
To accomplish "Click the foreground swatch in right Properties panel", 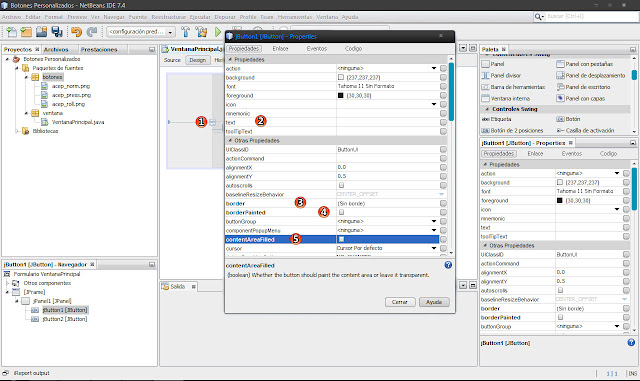I will click(x=560, y=200).
